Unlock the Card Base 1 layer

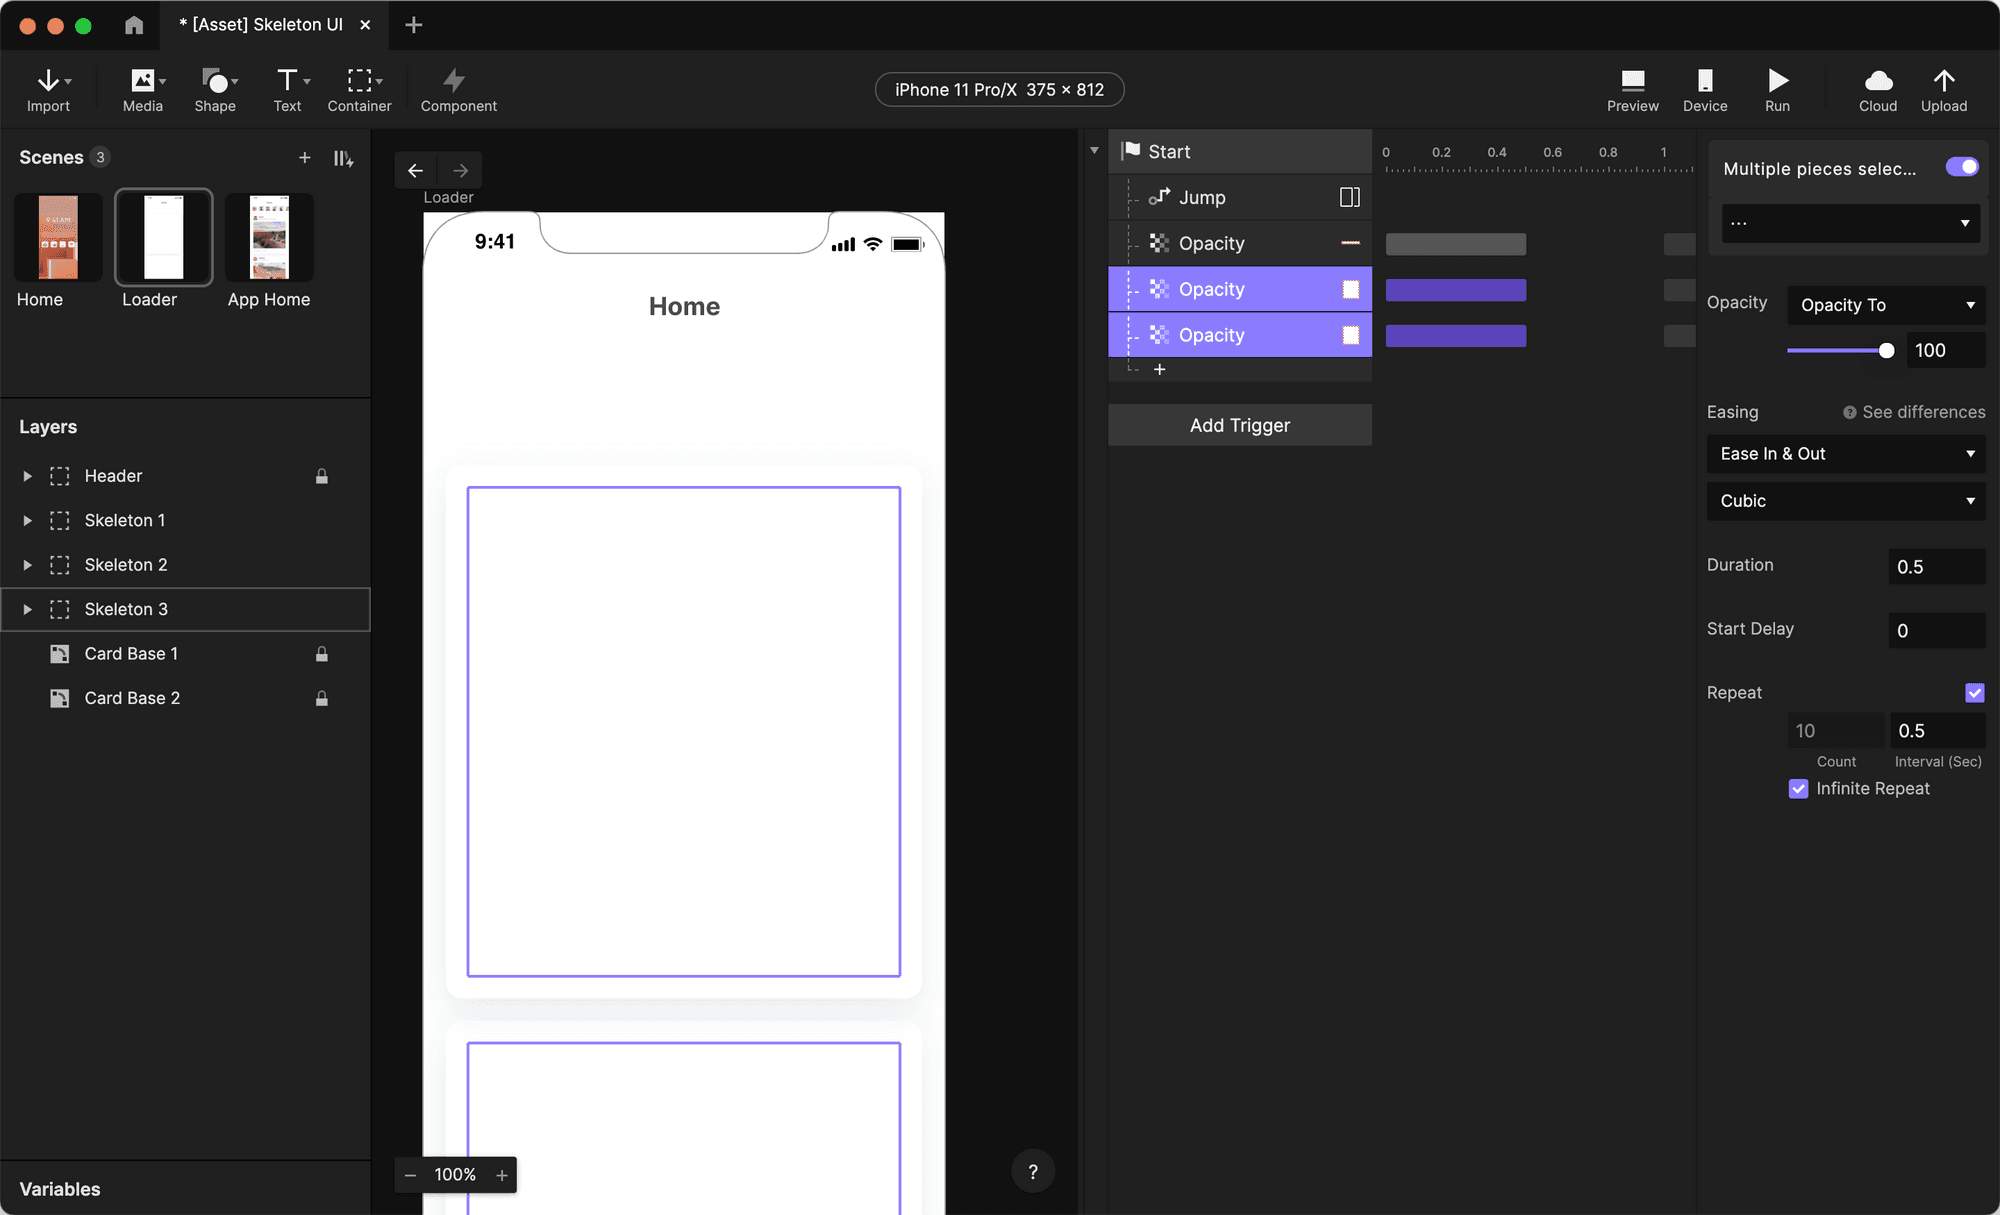pos(322,654)
